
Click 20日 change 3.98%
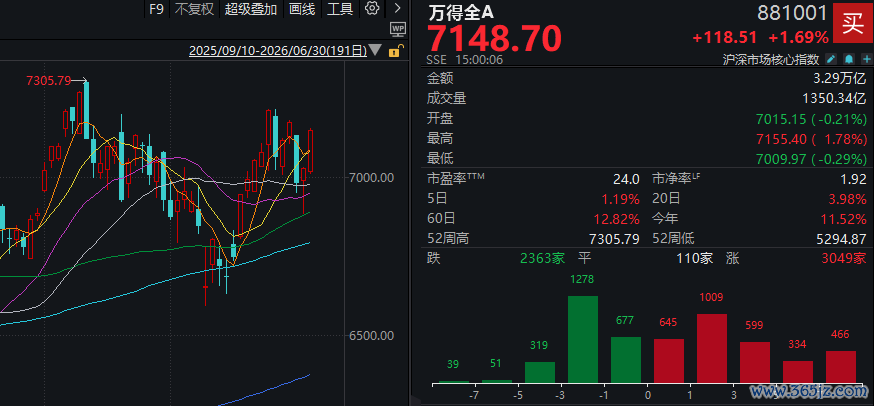[848, 199]
